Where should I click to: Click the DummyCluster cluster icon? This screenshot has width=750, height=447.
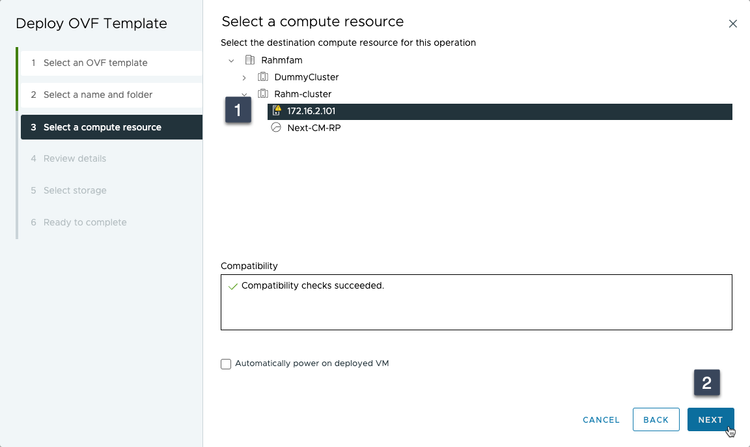click(263, 77)
